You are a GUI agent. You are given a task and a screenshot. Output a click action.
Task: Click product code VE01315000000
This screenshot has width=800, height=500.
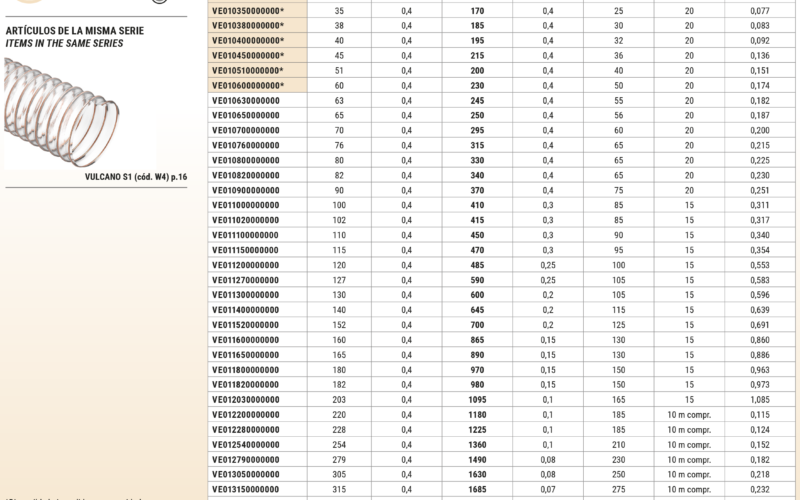(x=245, y=490)
